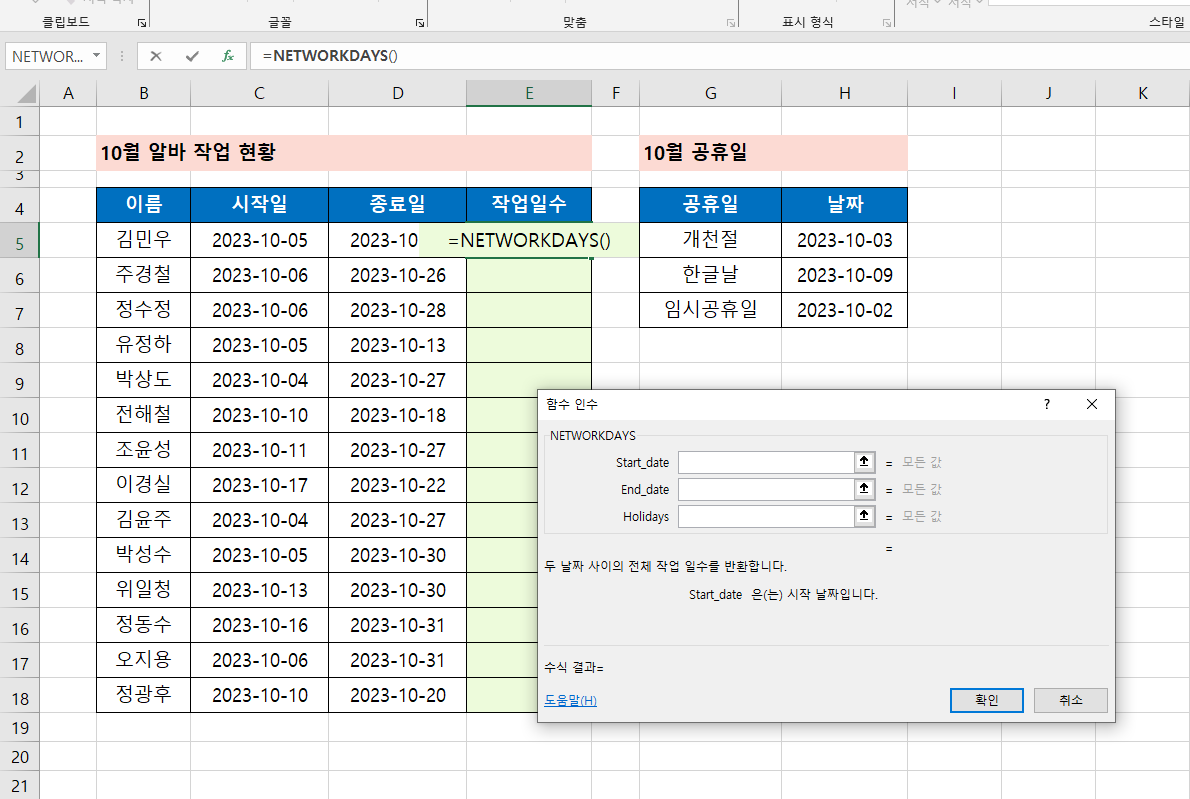
Task: Select the 한글날 date 2023-10-09
Action: [845, 275]
